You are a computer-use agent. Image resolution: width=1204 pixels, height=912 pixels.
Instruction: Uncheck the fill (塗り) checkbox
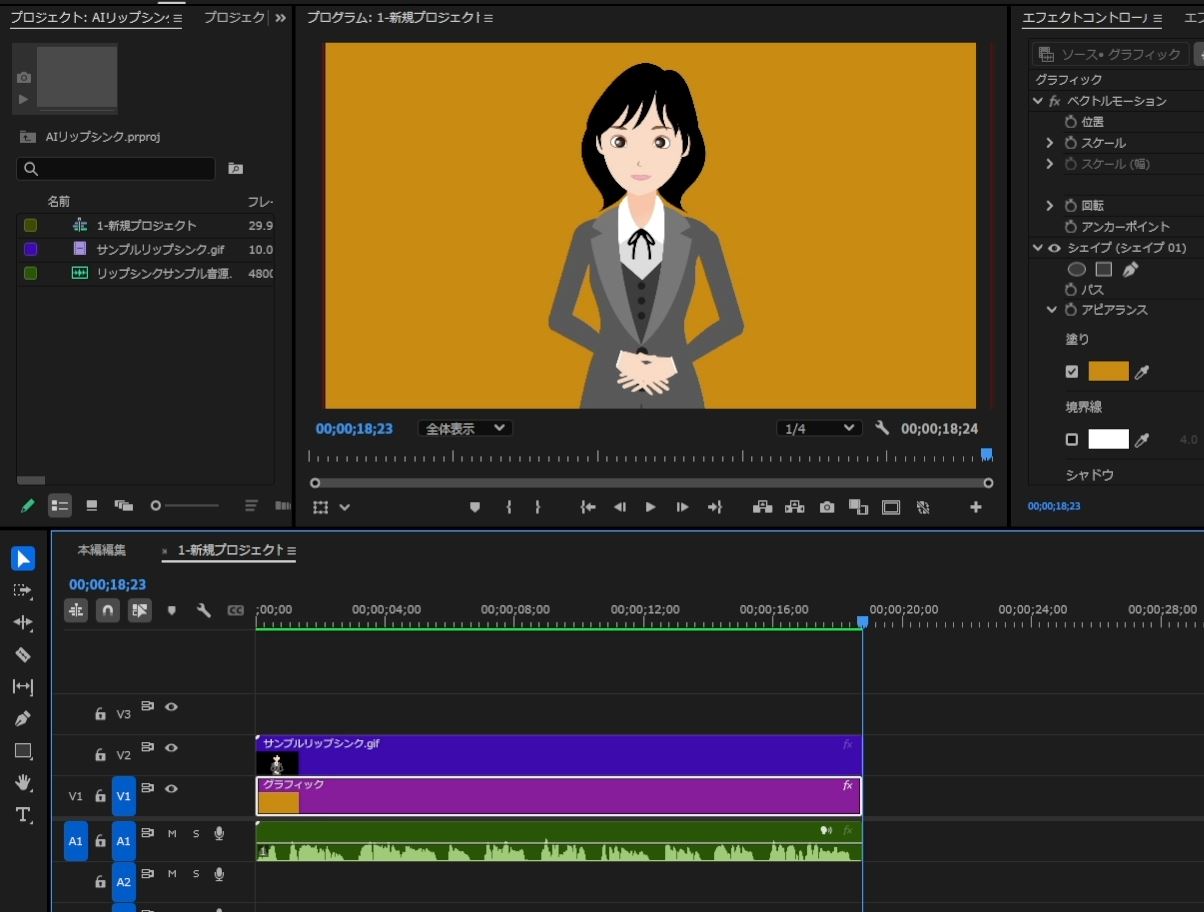coord(1072,372)
